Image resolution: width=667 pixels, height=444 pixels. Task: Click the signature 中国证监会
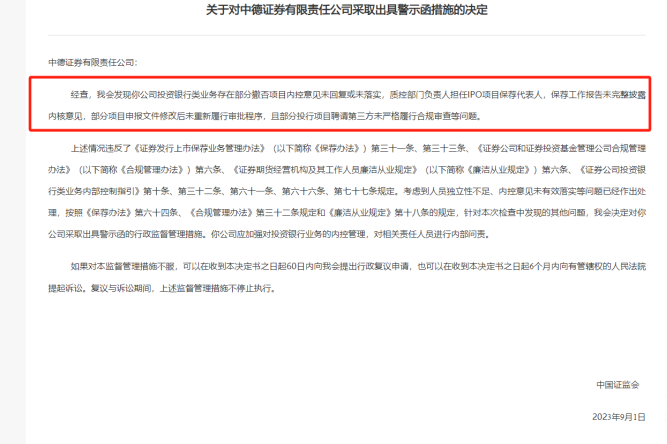(617, 385)
